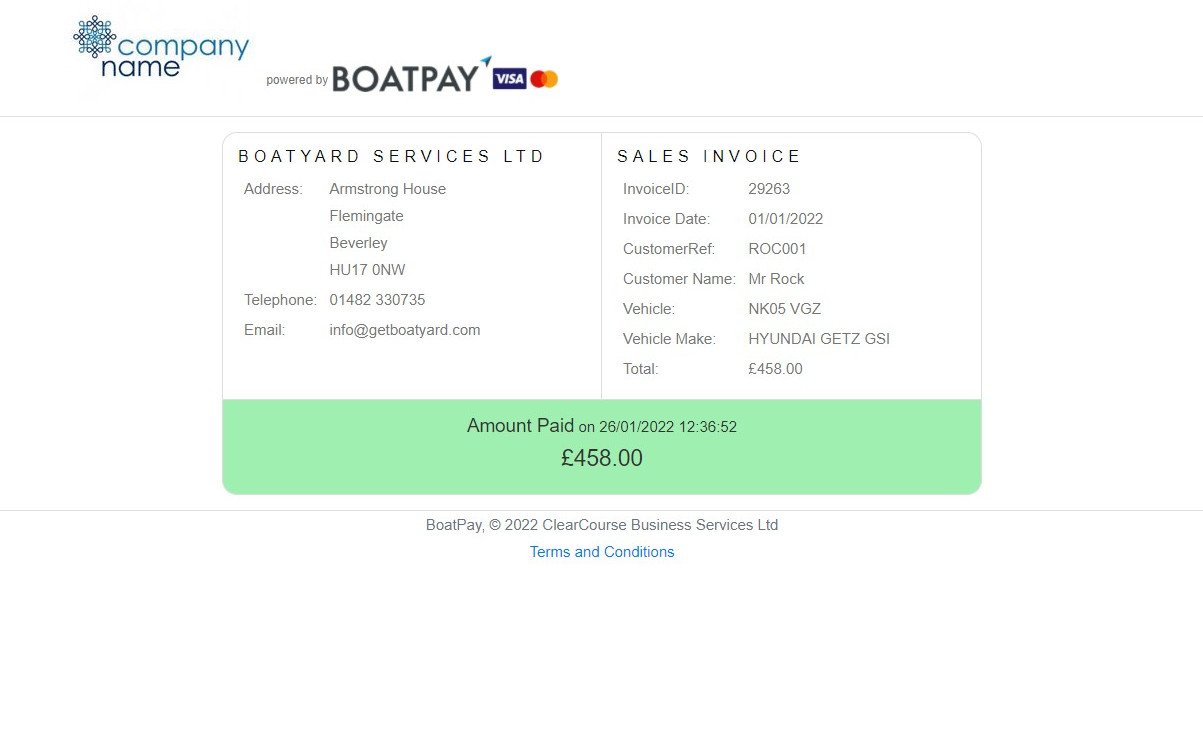Screen dimensions: 1203x737
Task: Click the invoice total £458.00 value
Action: pyautogui.click(x=775, y=369)
